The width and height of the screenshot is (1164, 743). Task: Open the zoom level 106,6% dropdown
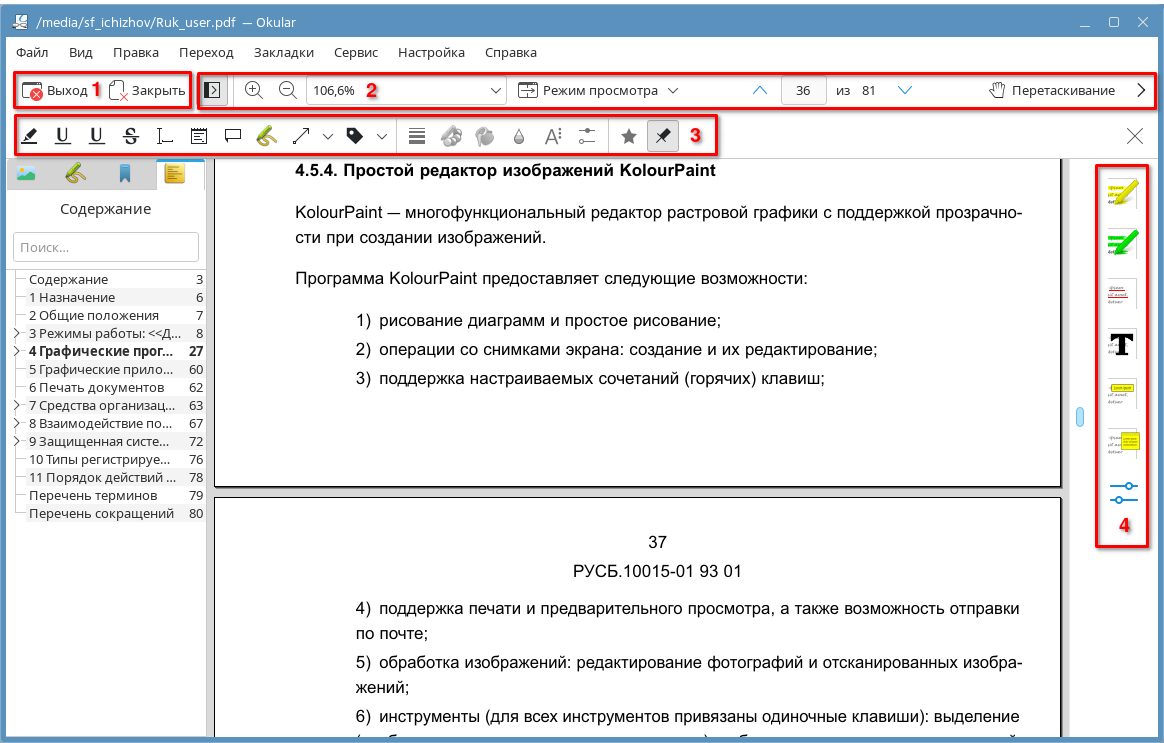496,90
